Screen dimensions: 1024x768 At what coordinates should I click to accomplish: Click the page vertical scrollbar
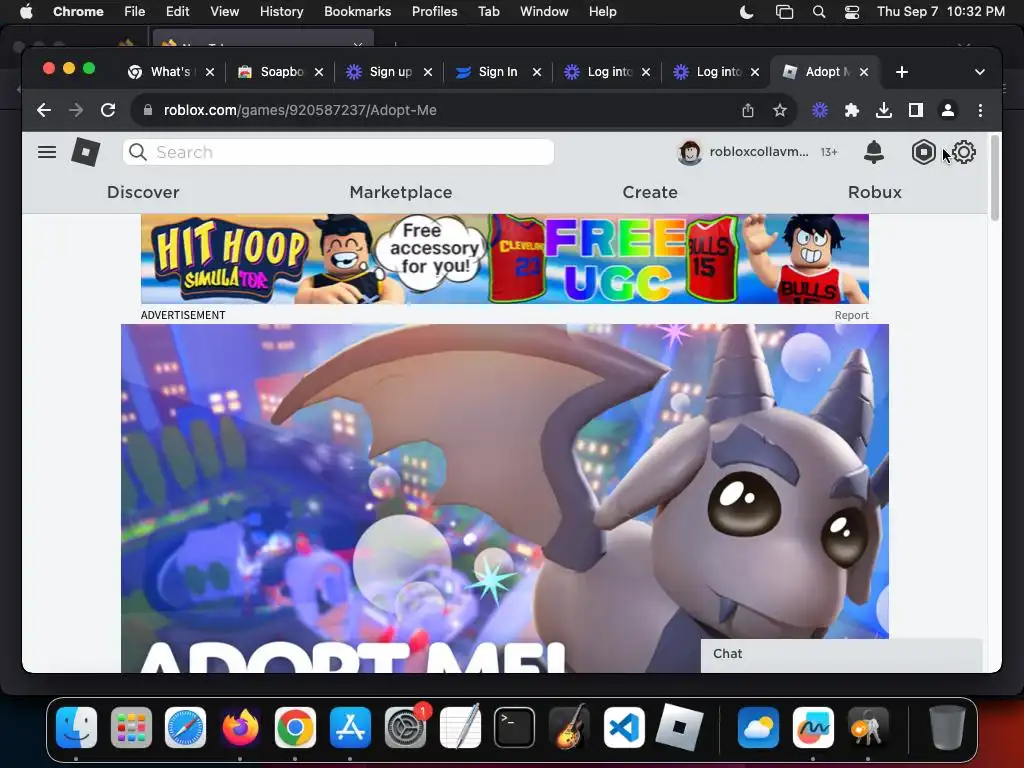995,178
